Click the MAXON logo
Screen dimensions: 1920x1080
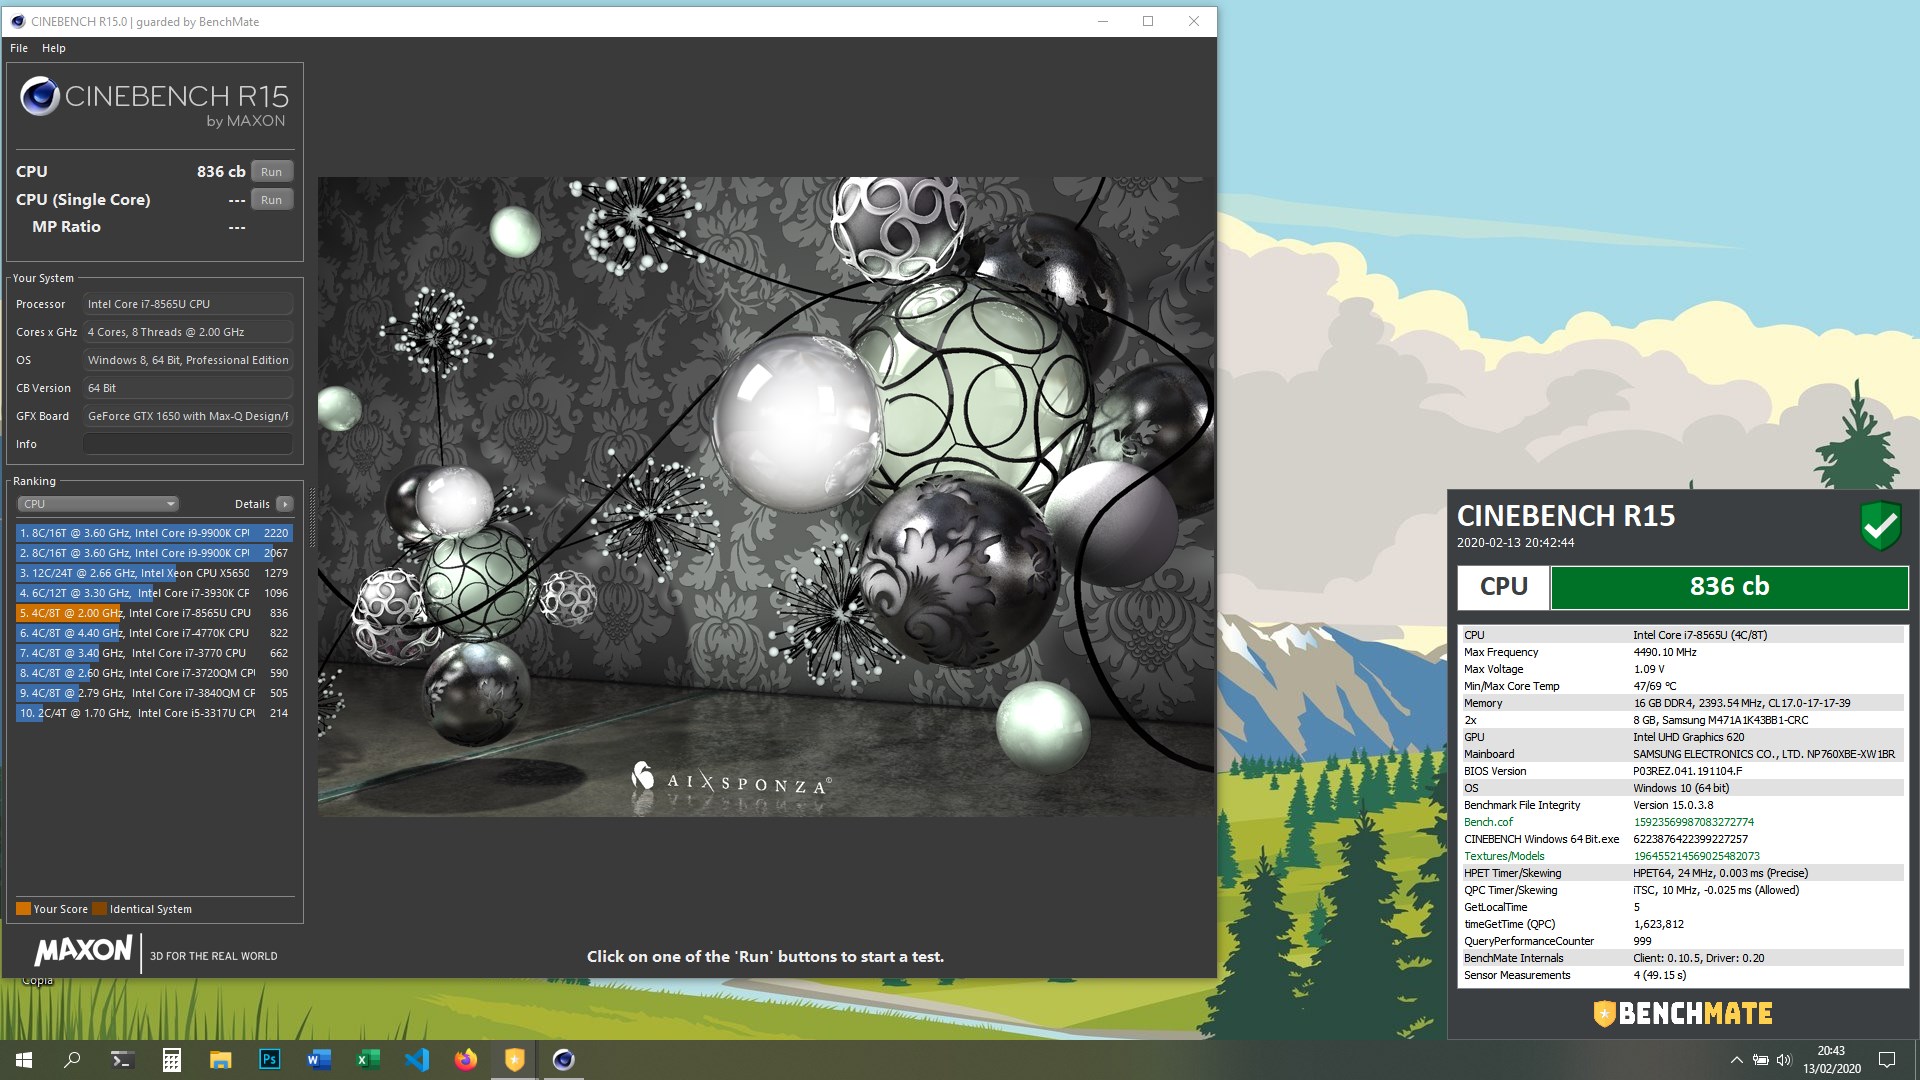click(84, 950)
